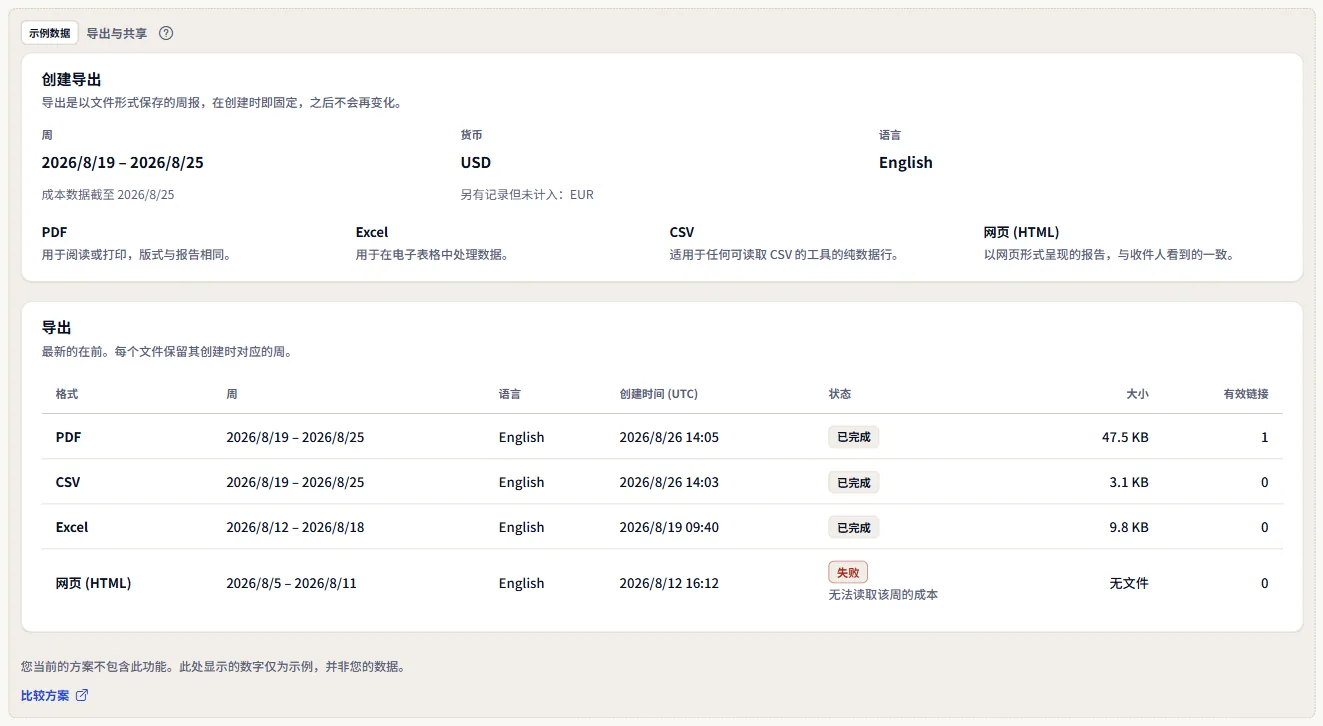
Task: Open the 比较方案 link
Action: [x=55, y=696]
